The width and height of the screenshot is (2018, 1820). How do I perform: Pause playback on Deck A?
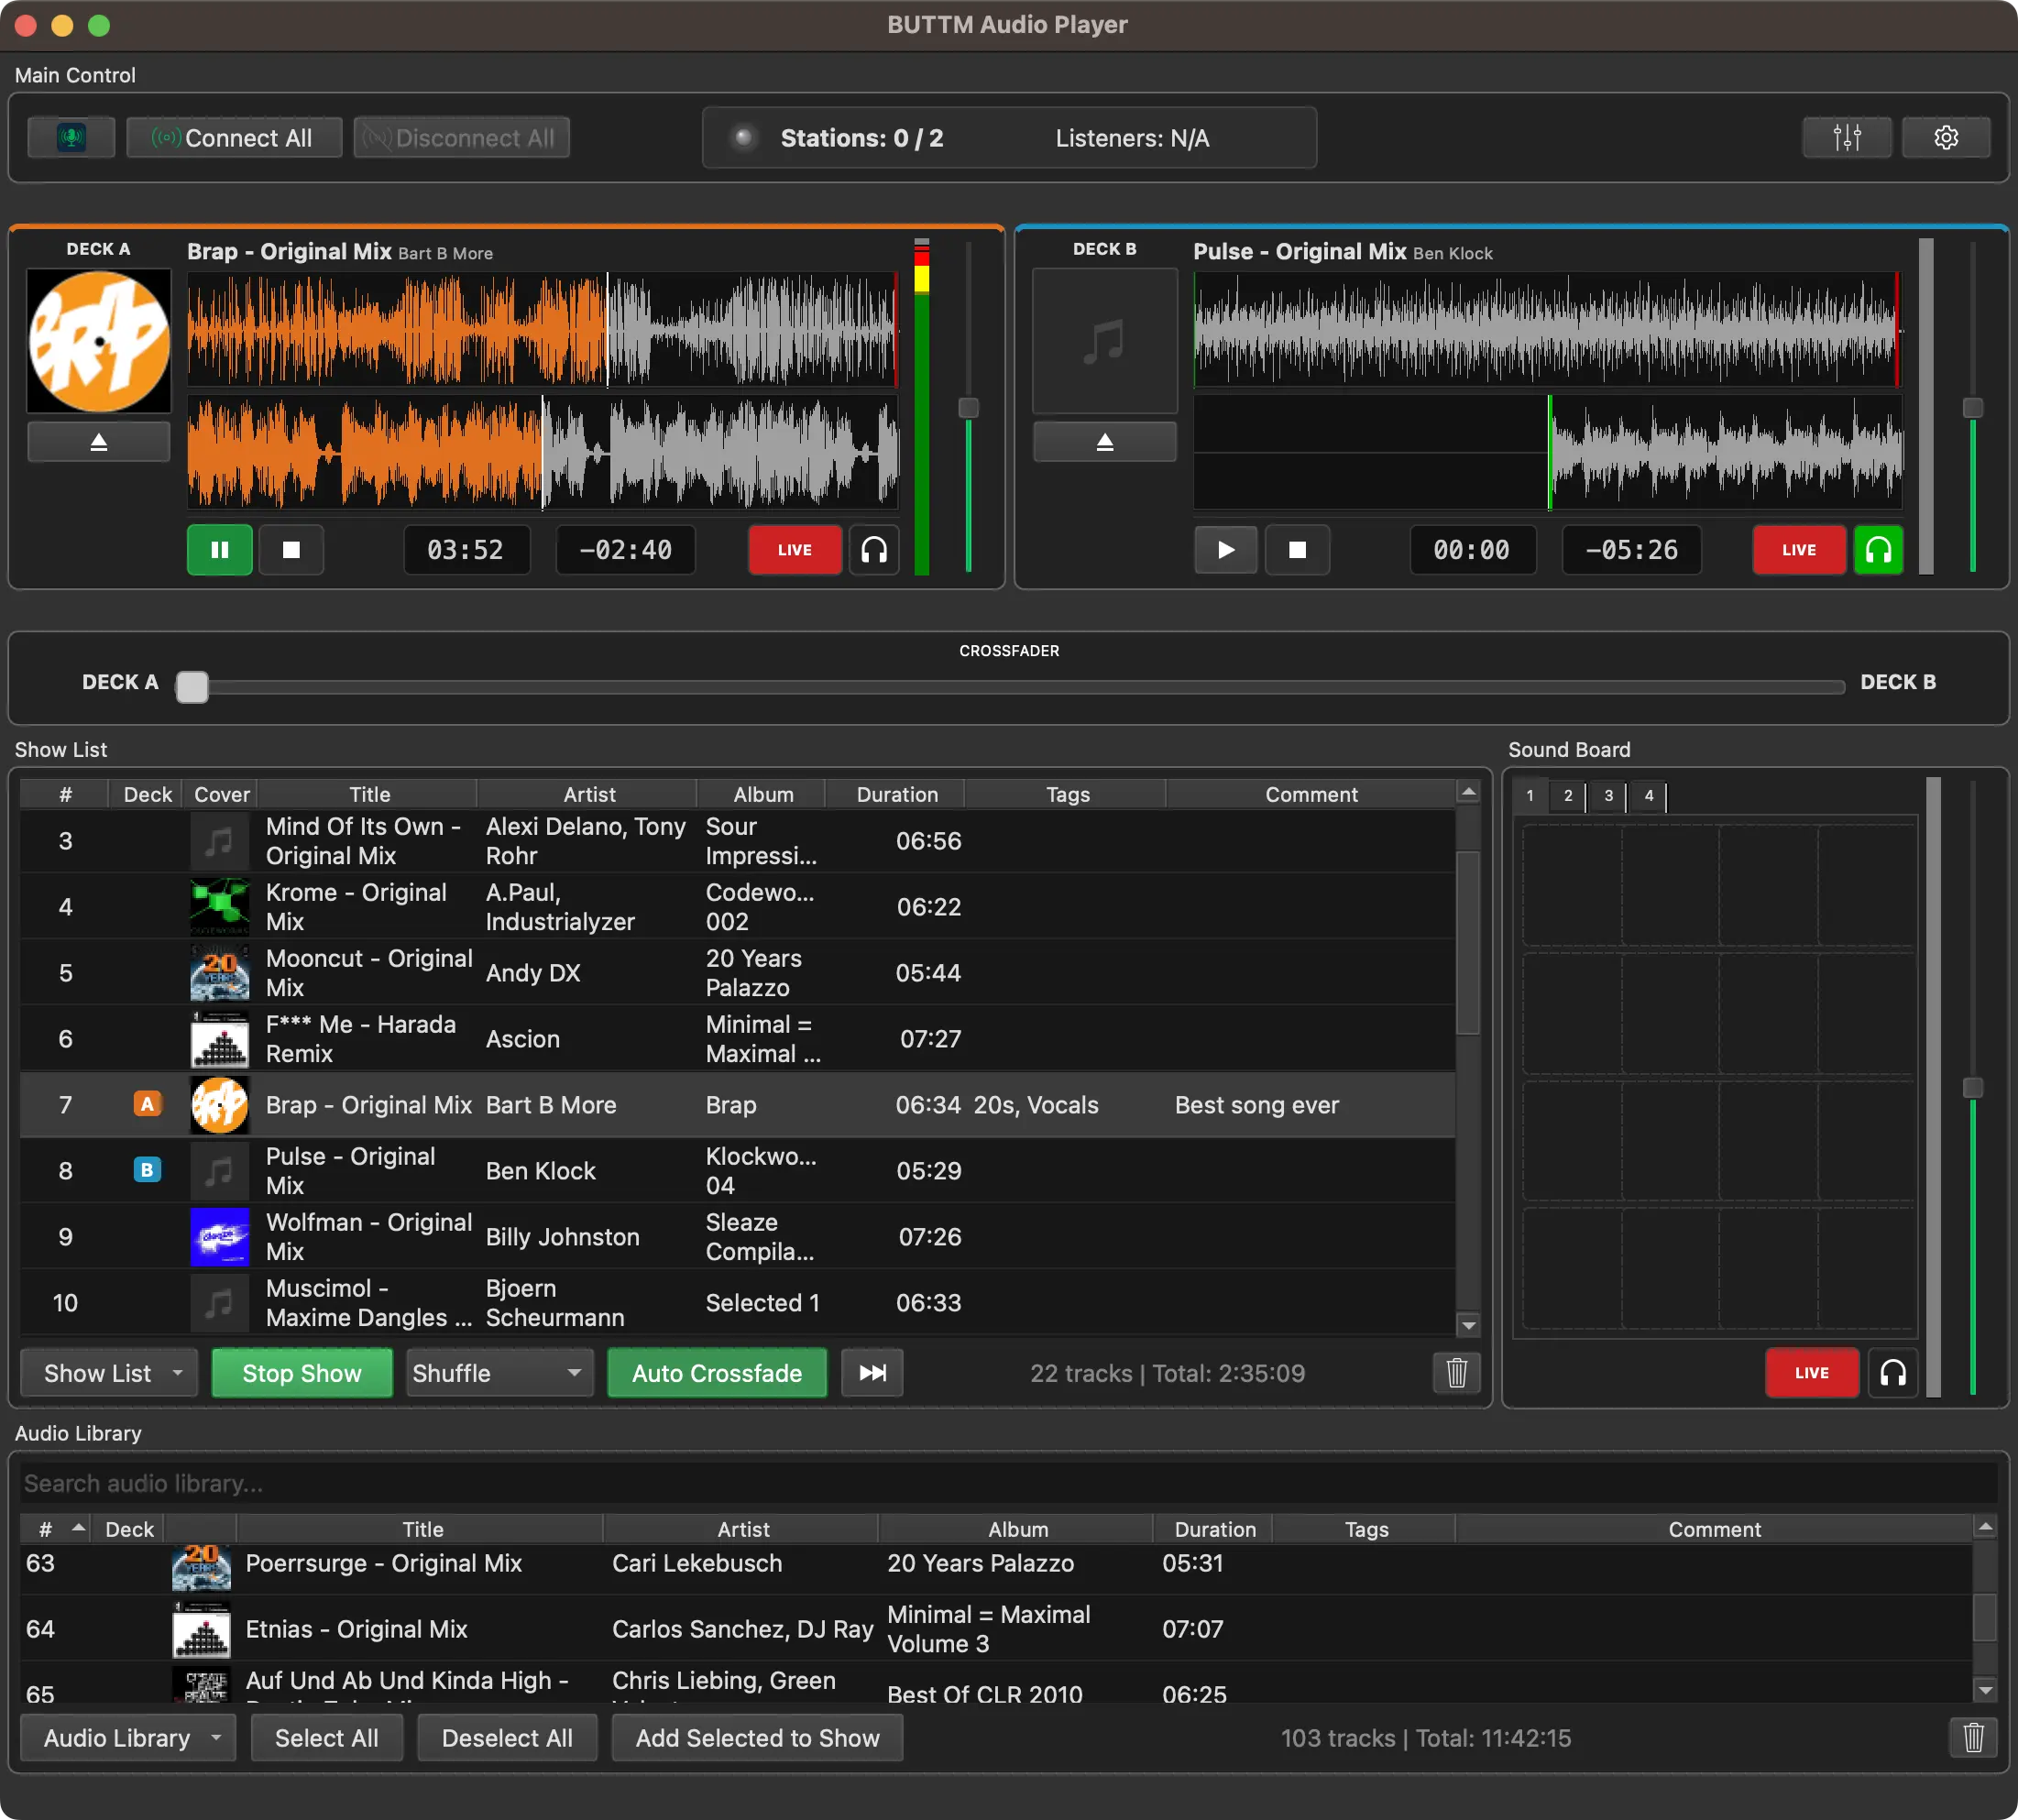(219, 550)
